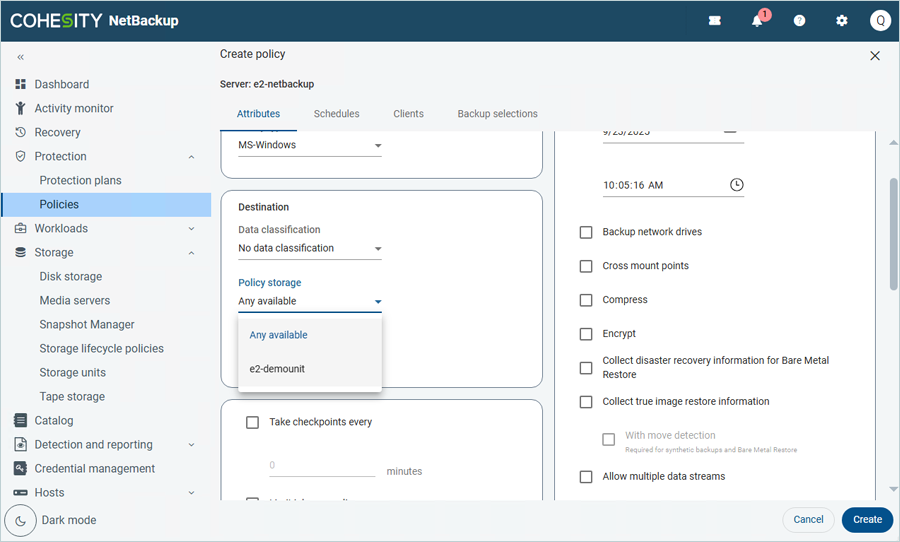
Task: Collapse the Protection section in sidebar
Action: pos(191,157)
